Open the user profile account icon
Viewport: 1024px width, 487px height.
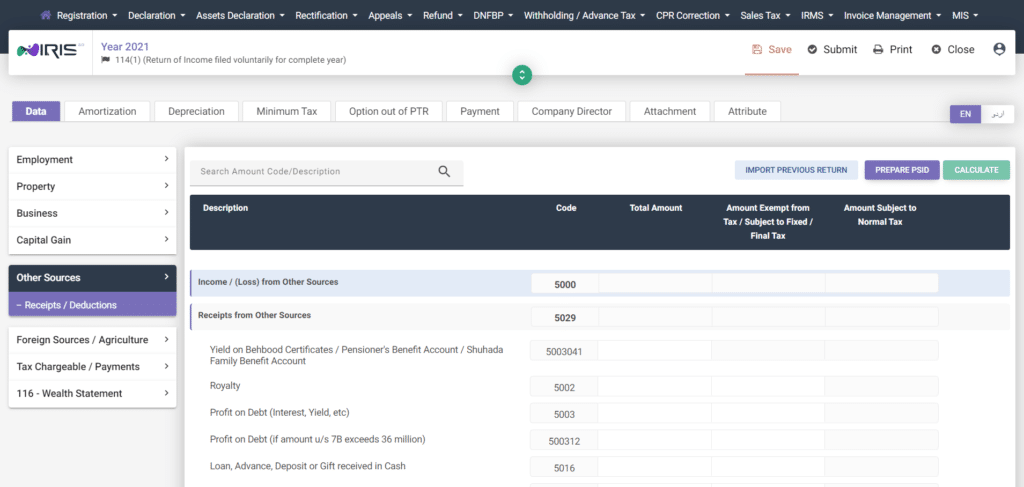998,49
